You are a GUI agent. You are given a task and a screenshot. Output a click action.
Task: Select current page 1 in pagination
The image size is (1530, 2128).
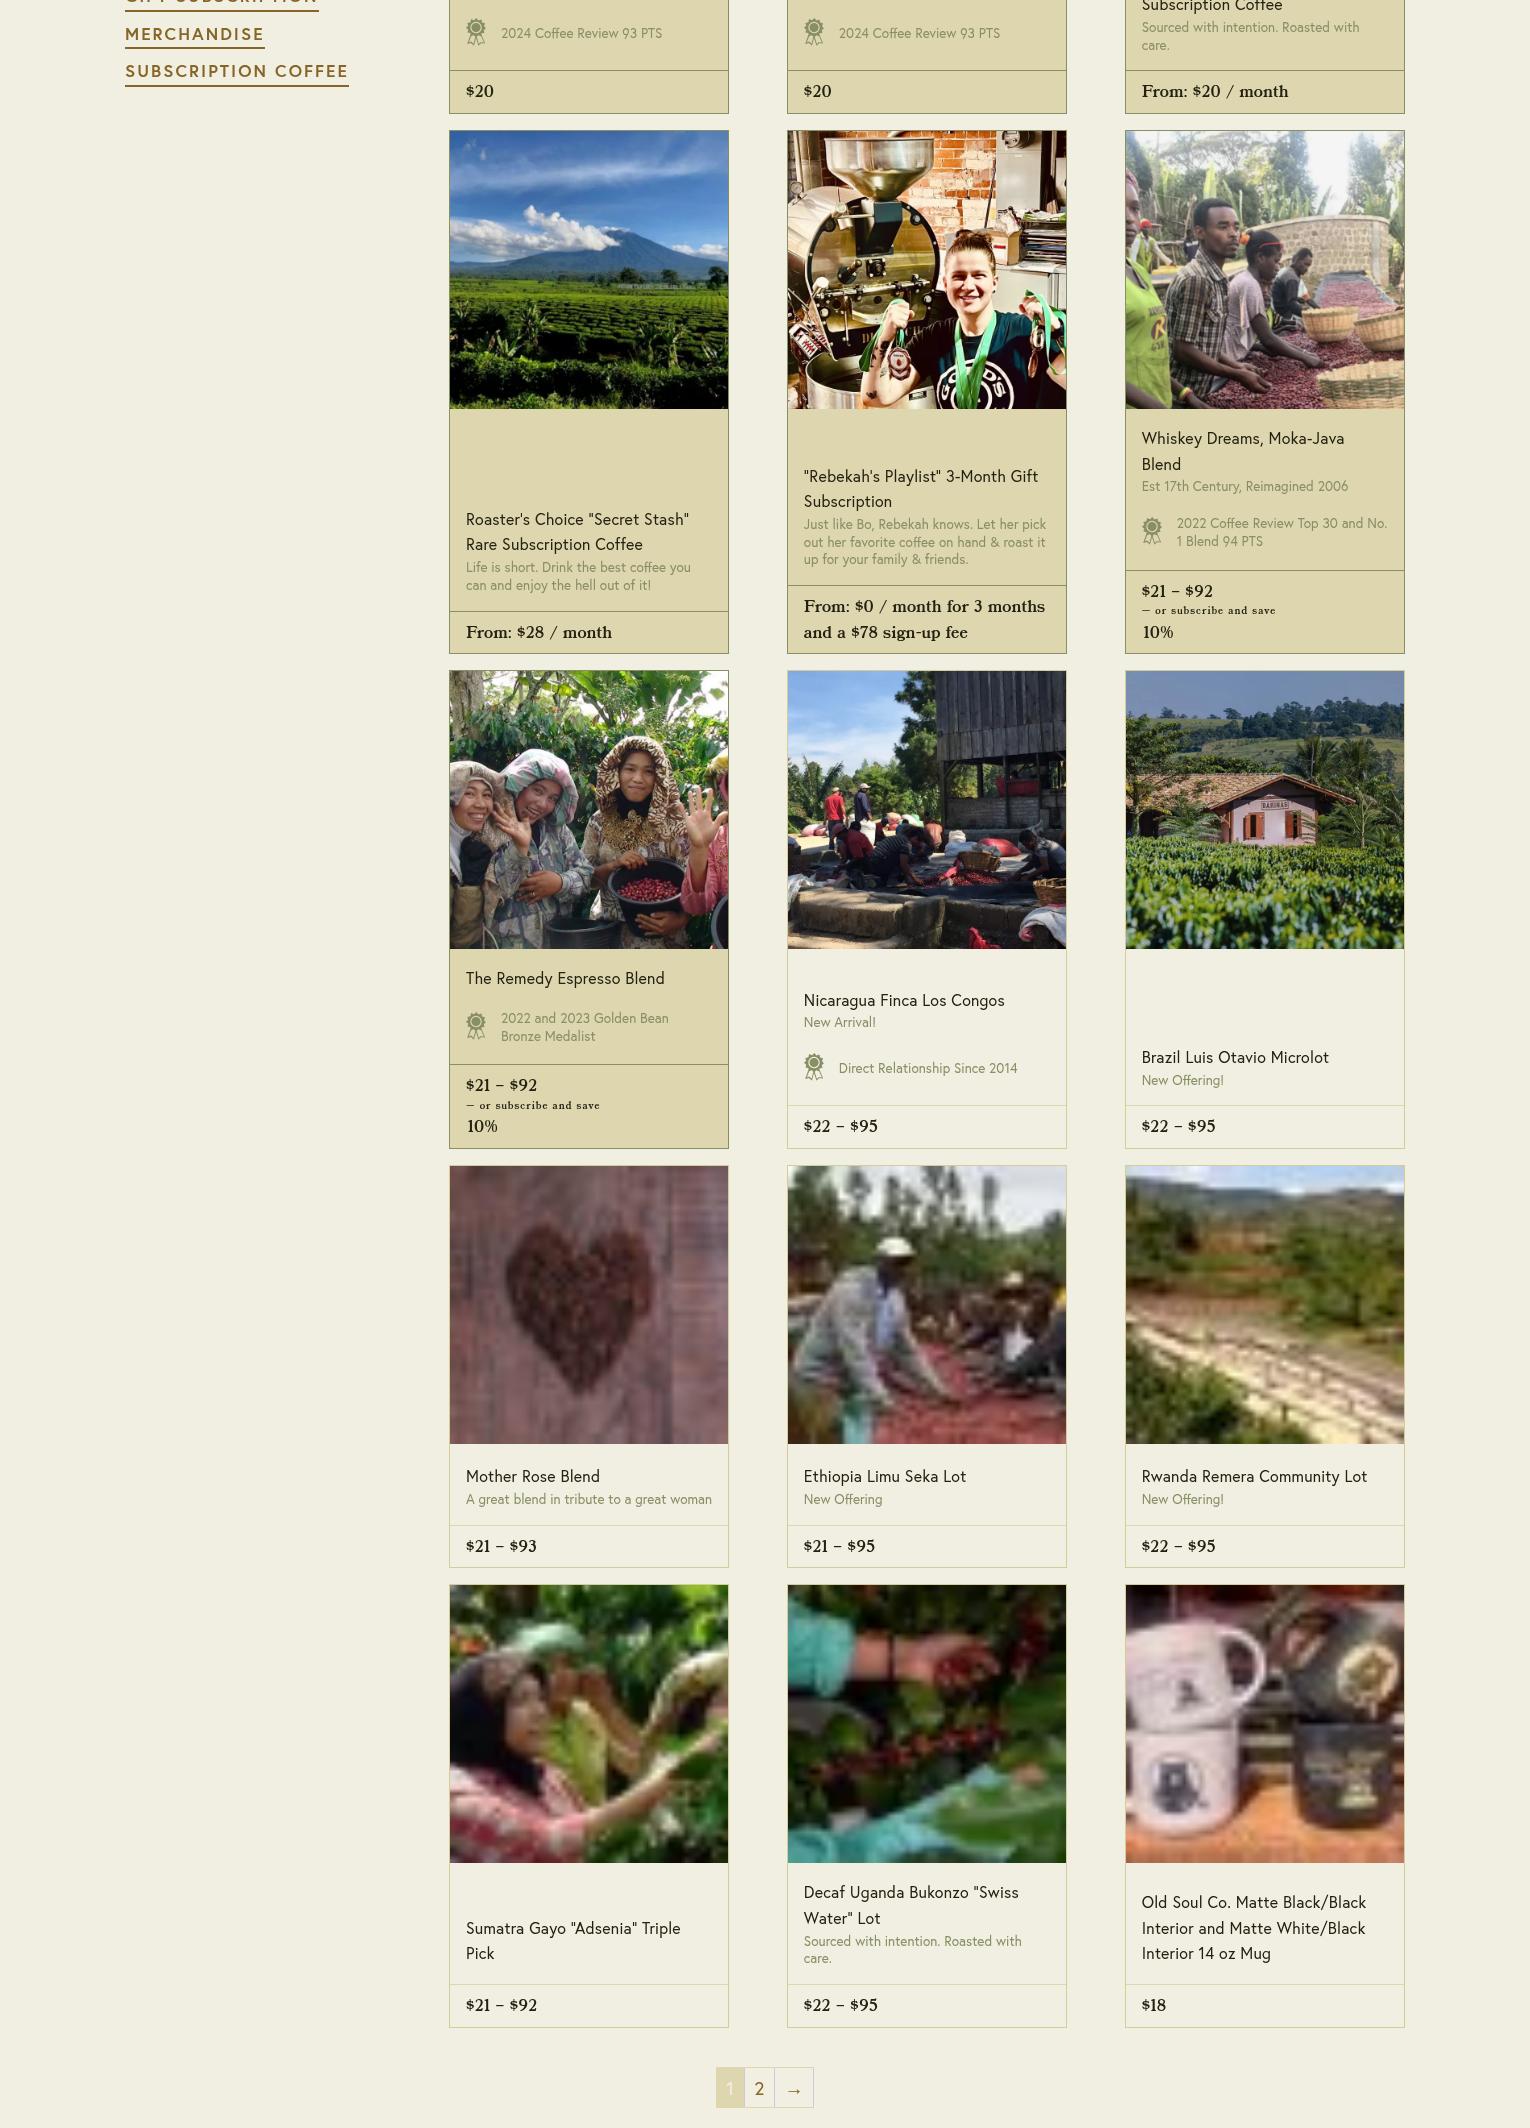click(x=730, y=2088)
